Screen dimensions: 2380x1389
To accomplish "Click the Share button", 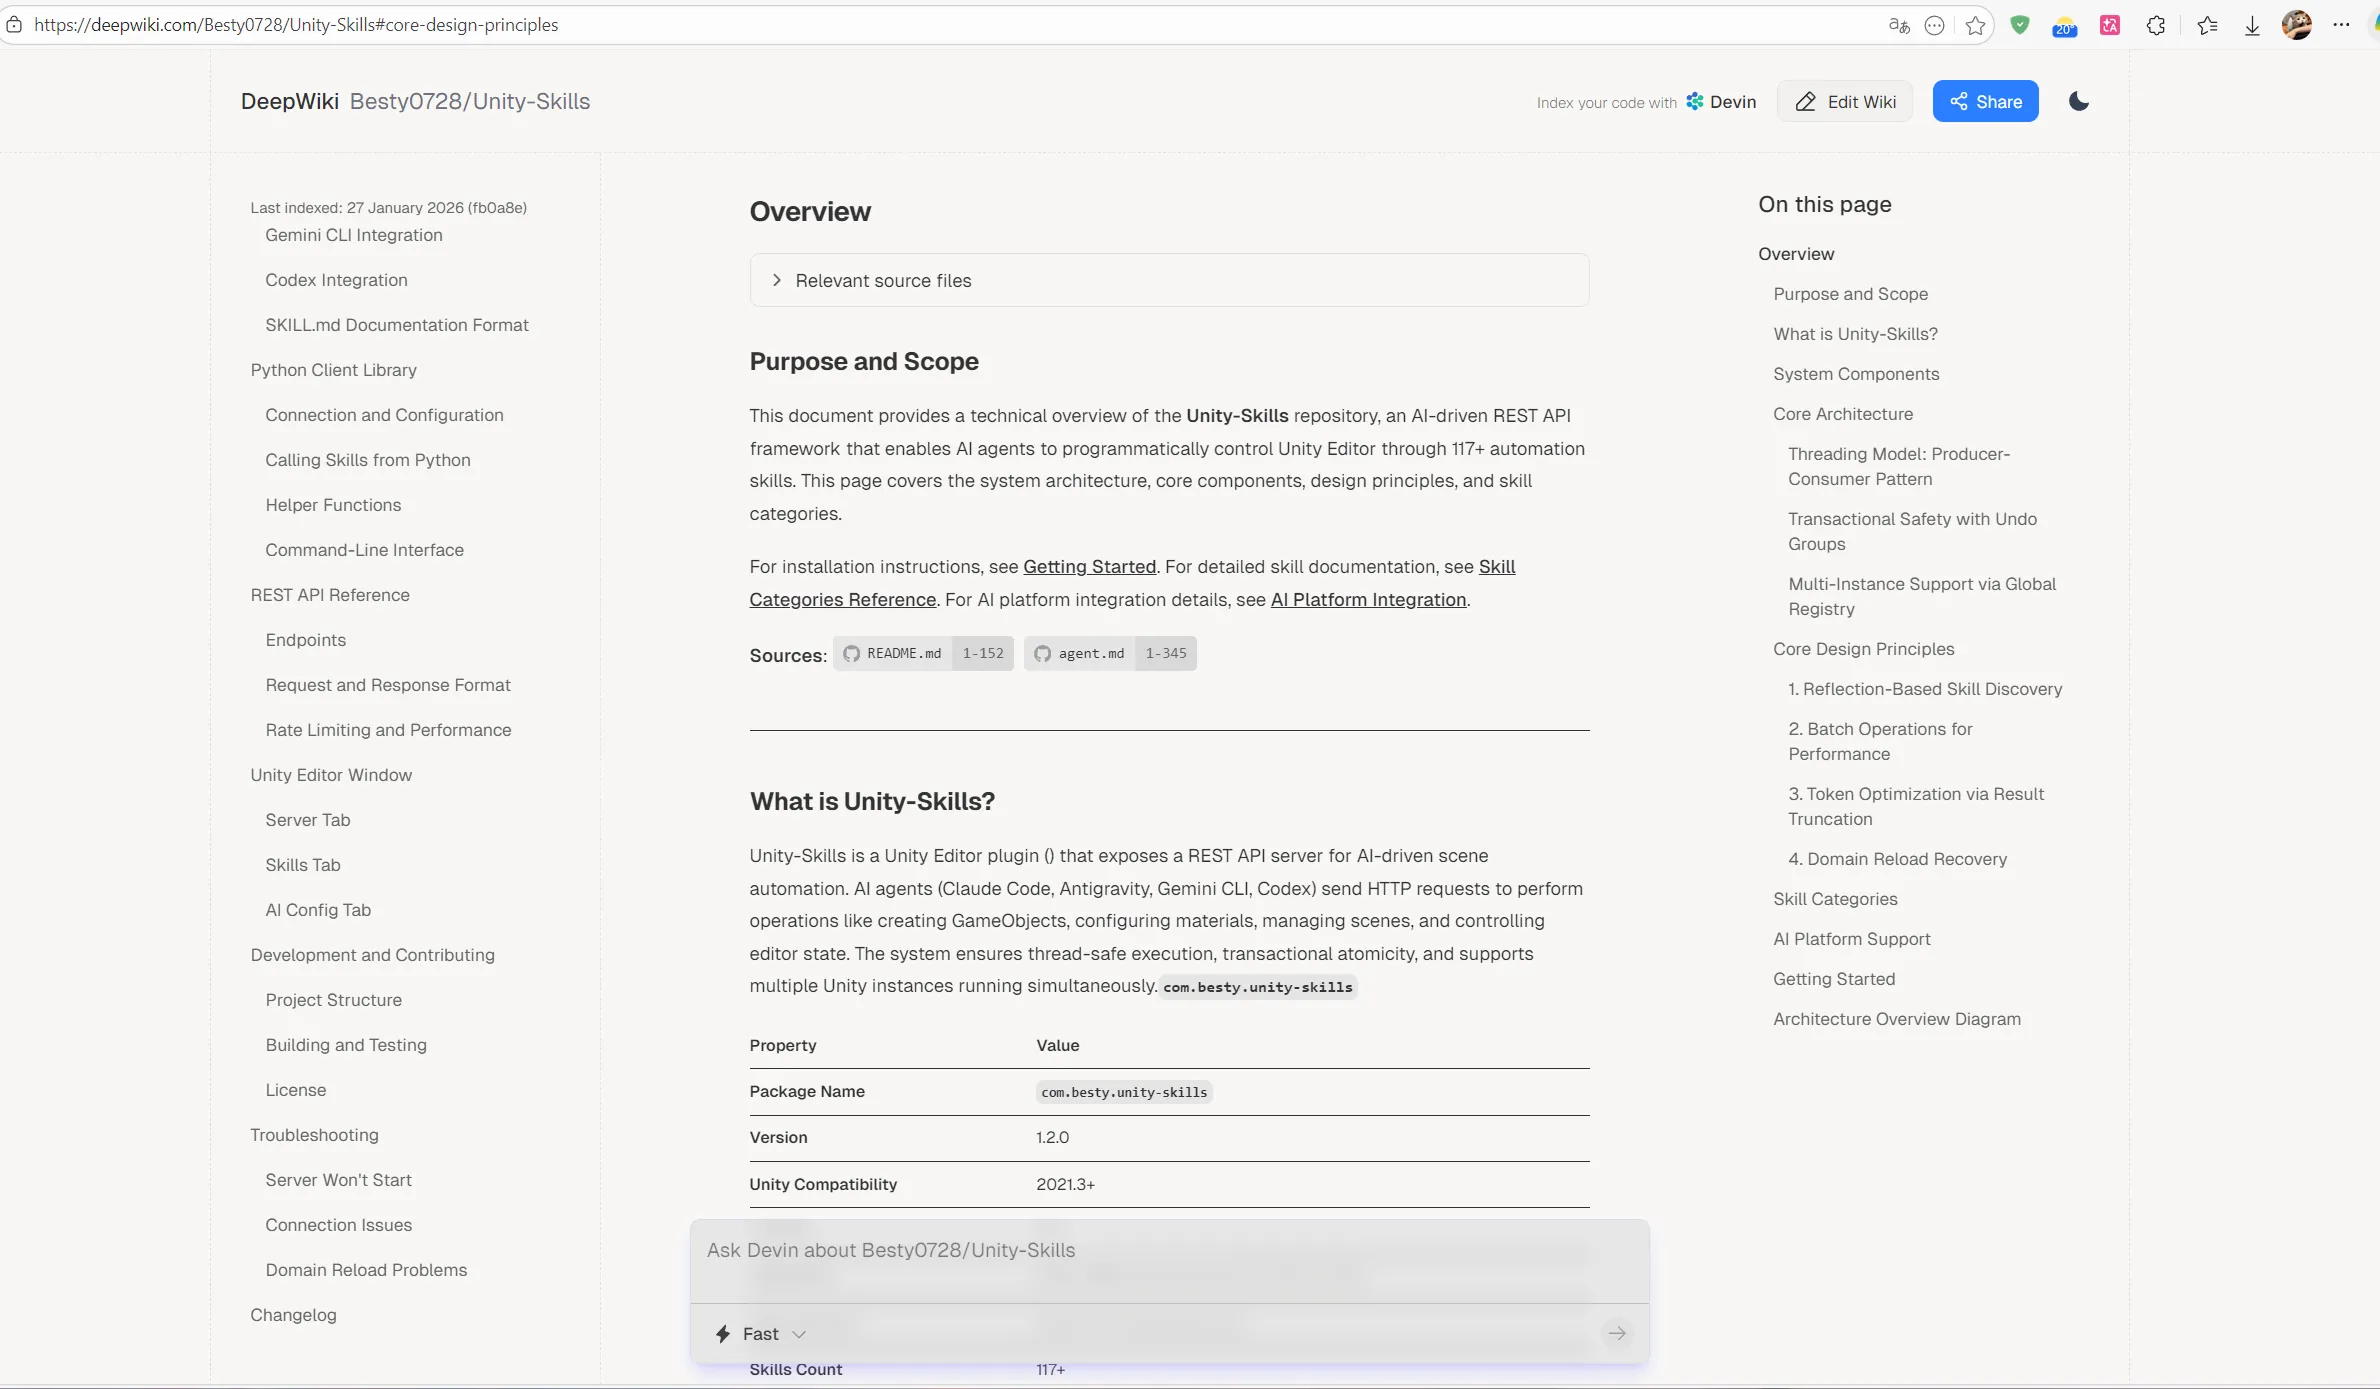I will coord(1984,101).
